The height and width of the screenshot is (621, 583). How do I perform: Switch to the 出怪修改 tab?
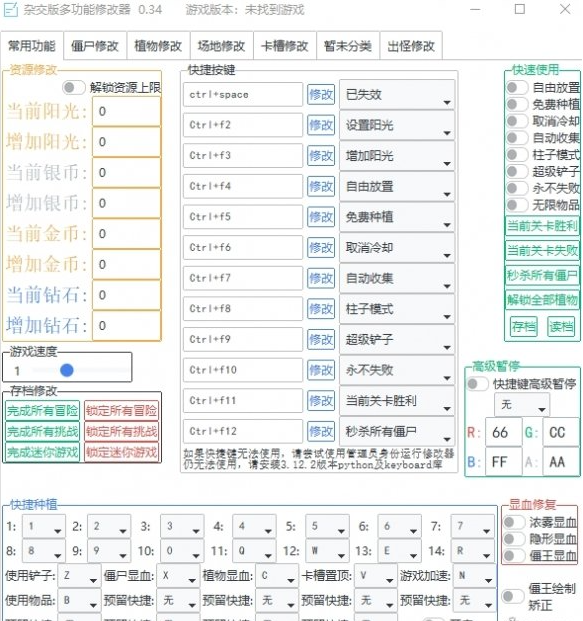click(x=411, y=46)
